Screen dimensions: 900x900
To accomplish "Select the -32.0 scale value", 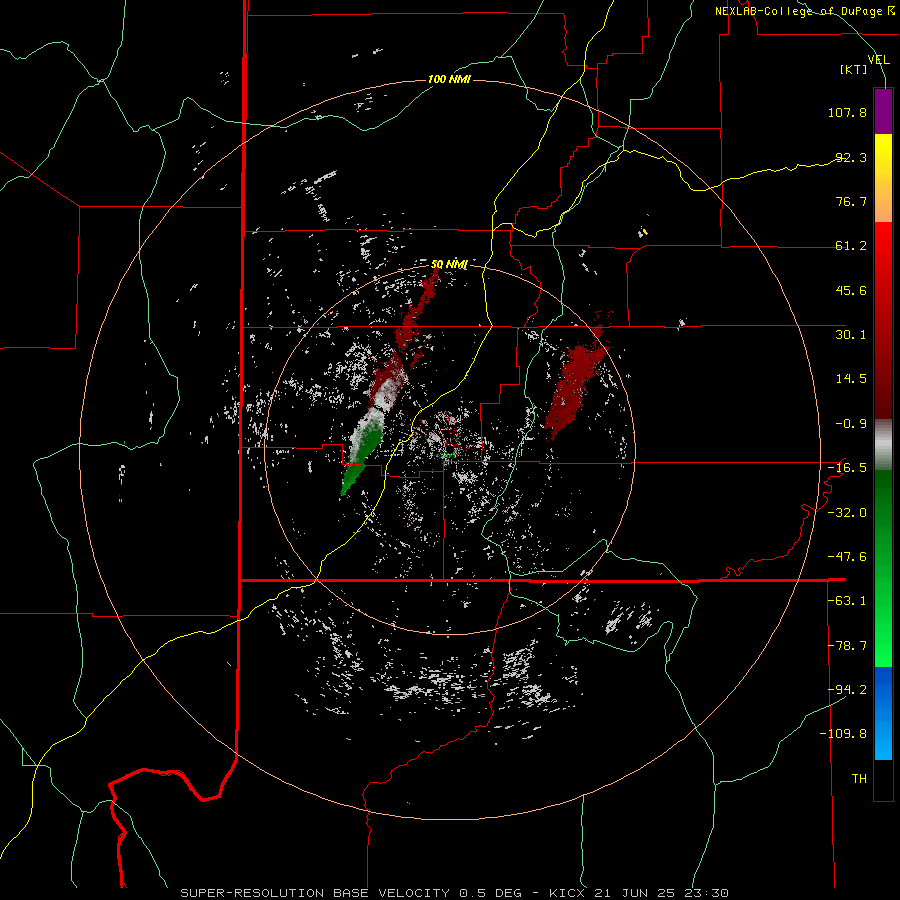I will tap(847, 513).
